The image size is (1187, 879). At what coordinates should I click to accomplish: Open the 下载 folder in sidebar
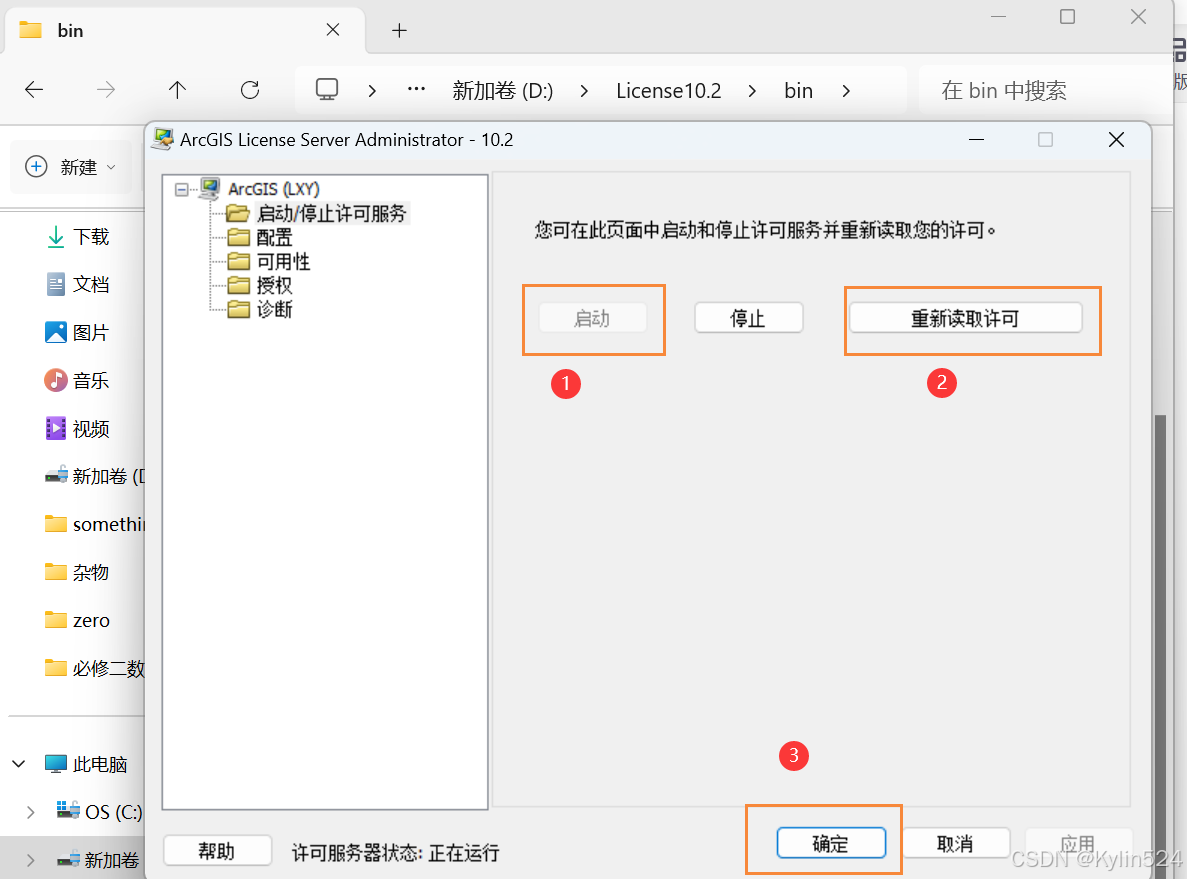(x=77, y=237)
